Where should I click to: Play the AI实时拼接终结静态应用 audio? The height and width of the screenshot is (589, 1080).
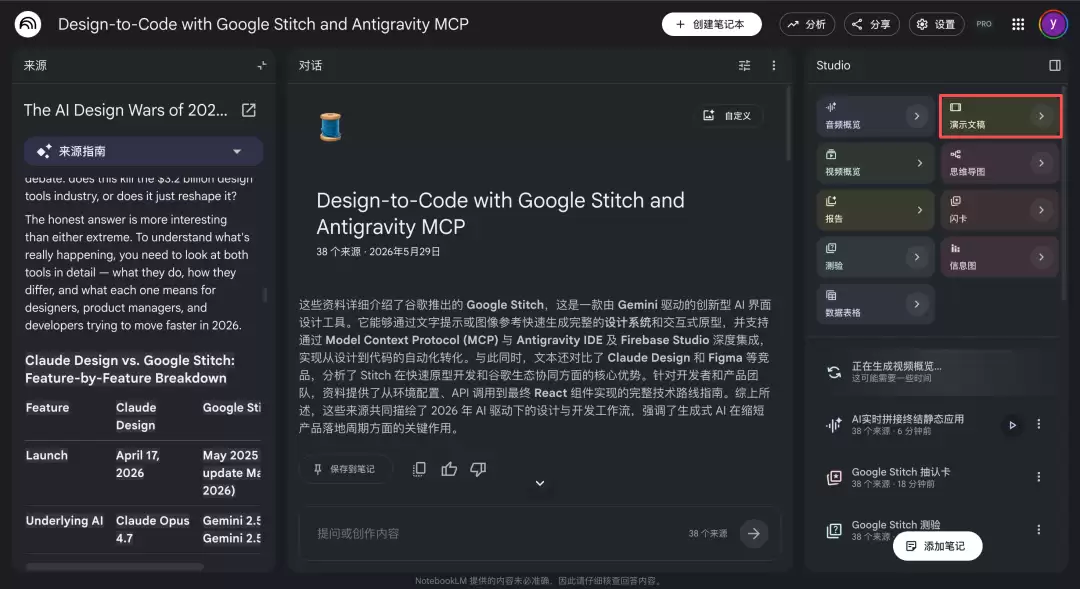[x=1012, y=425]
